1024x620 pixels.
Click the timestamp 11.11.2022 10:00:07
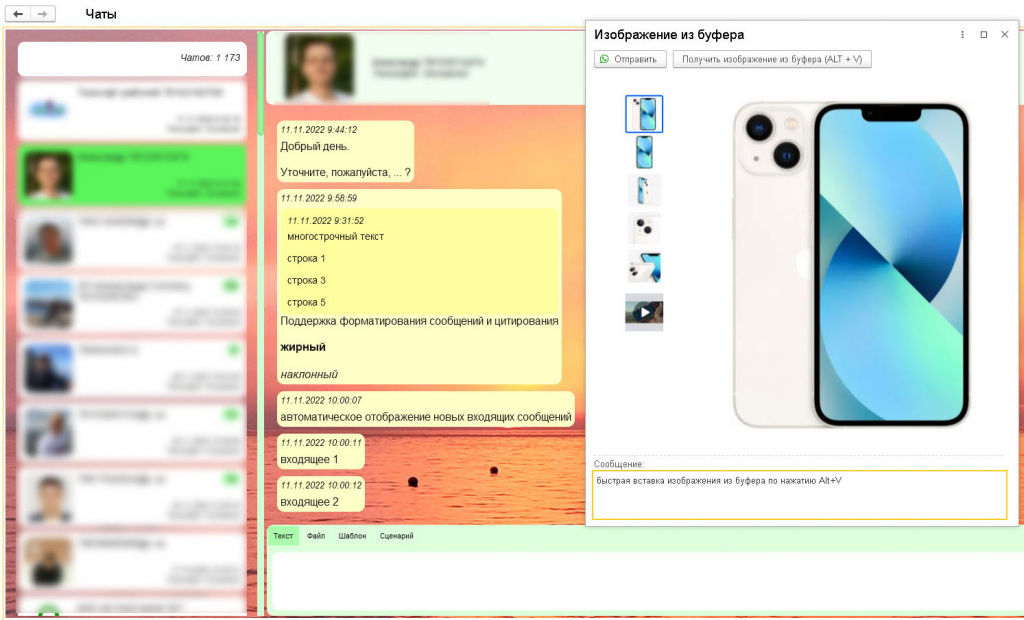click(x=321, y=400)
